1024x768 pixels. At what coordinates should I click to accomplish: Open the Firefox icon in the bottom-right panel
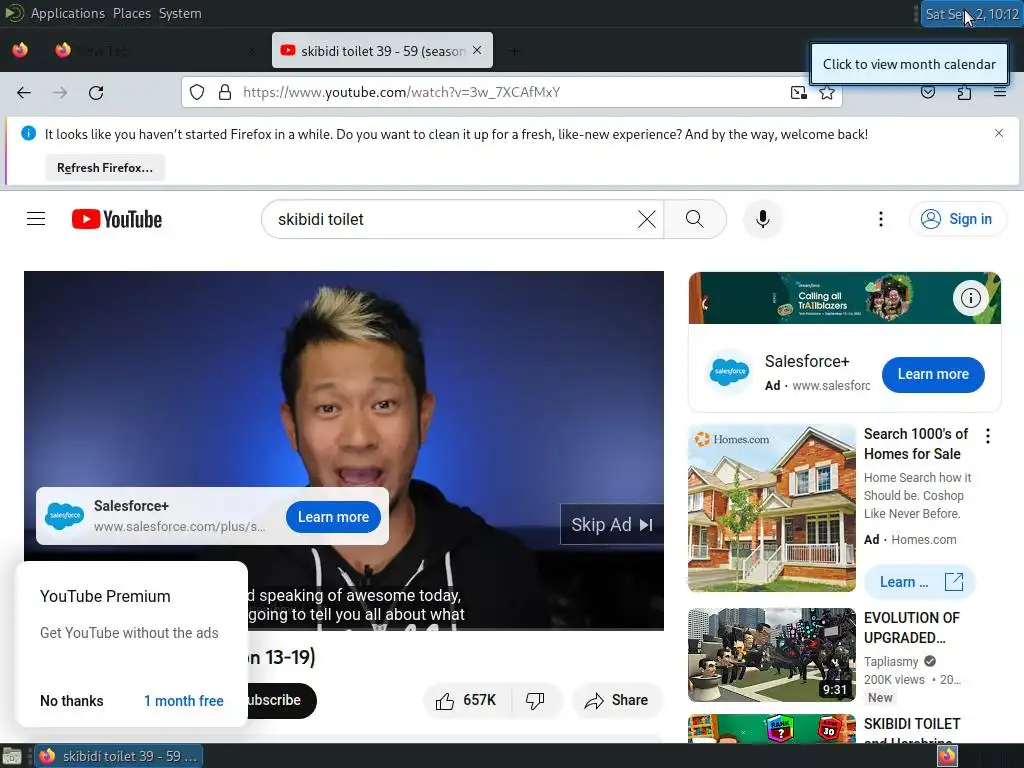[x=947, y=756]
